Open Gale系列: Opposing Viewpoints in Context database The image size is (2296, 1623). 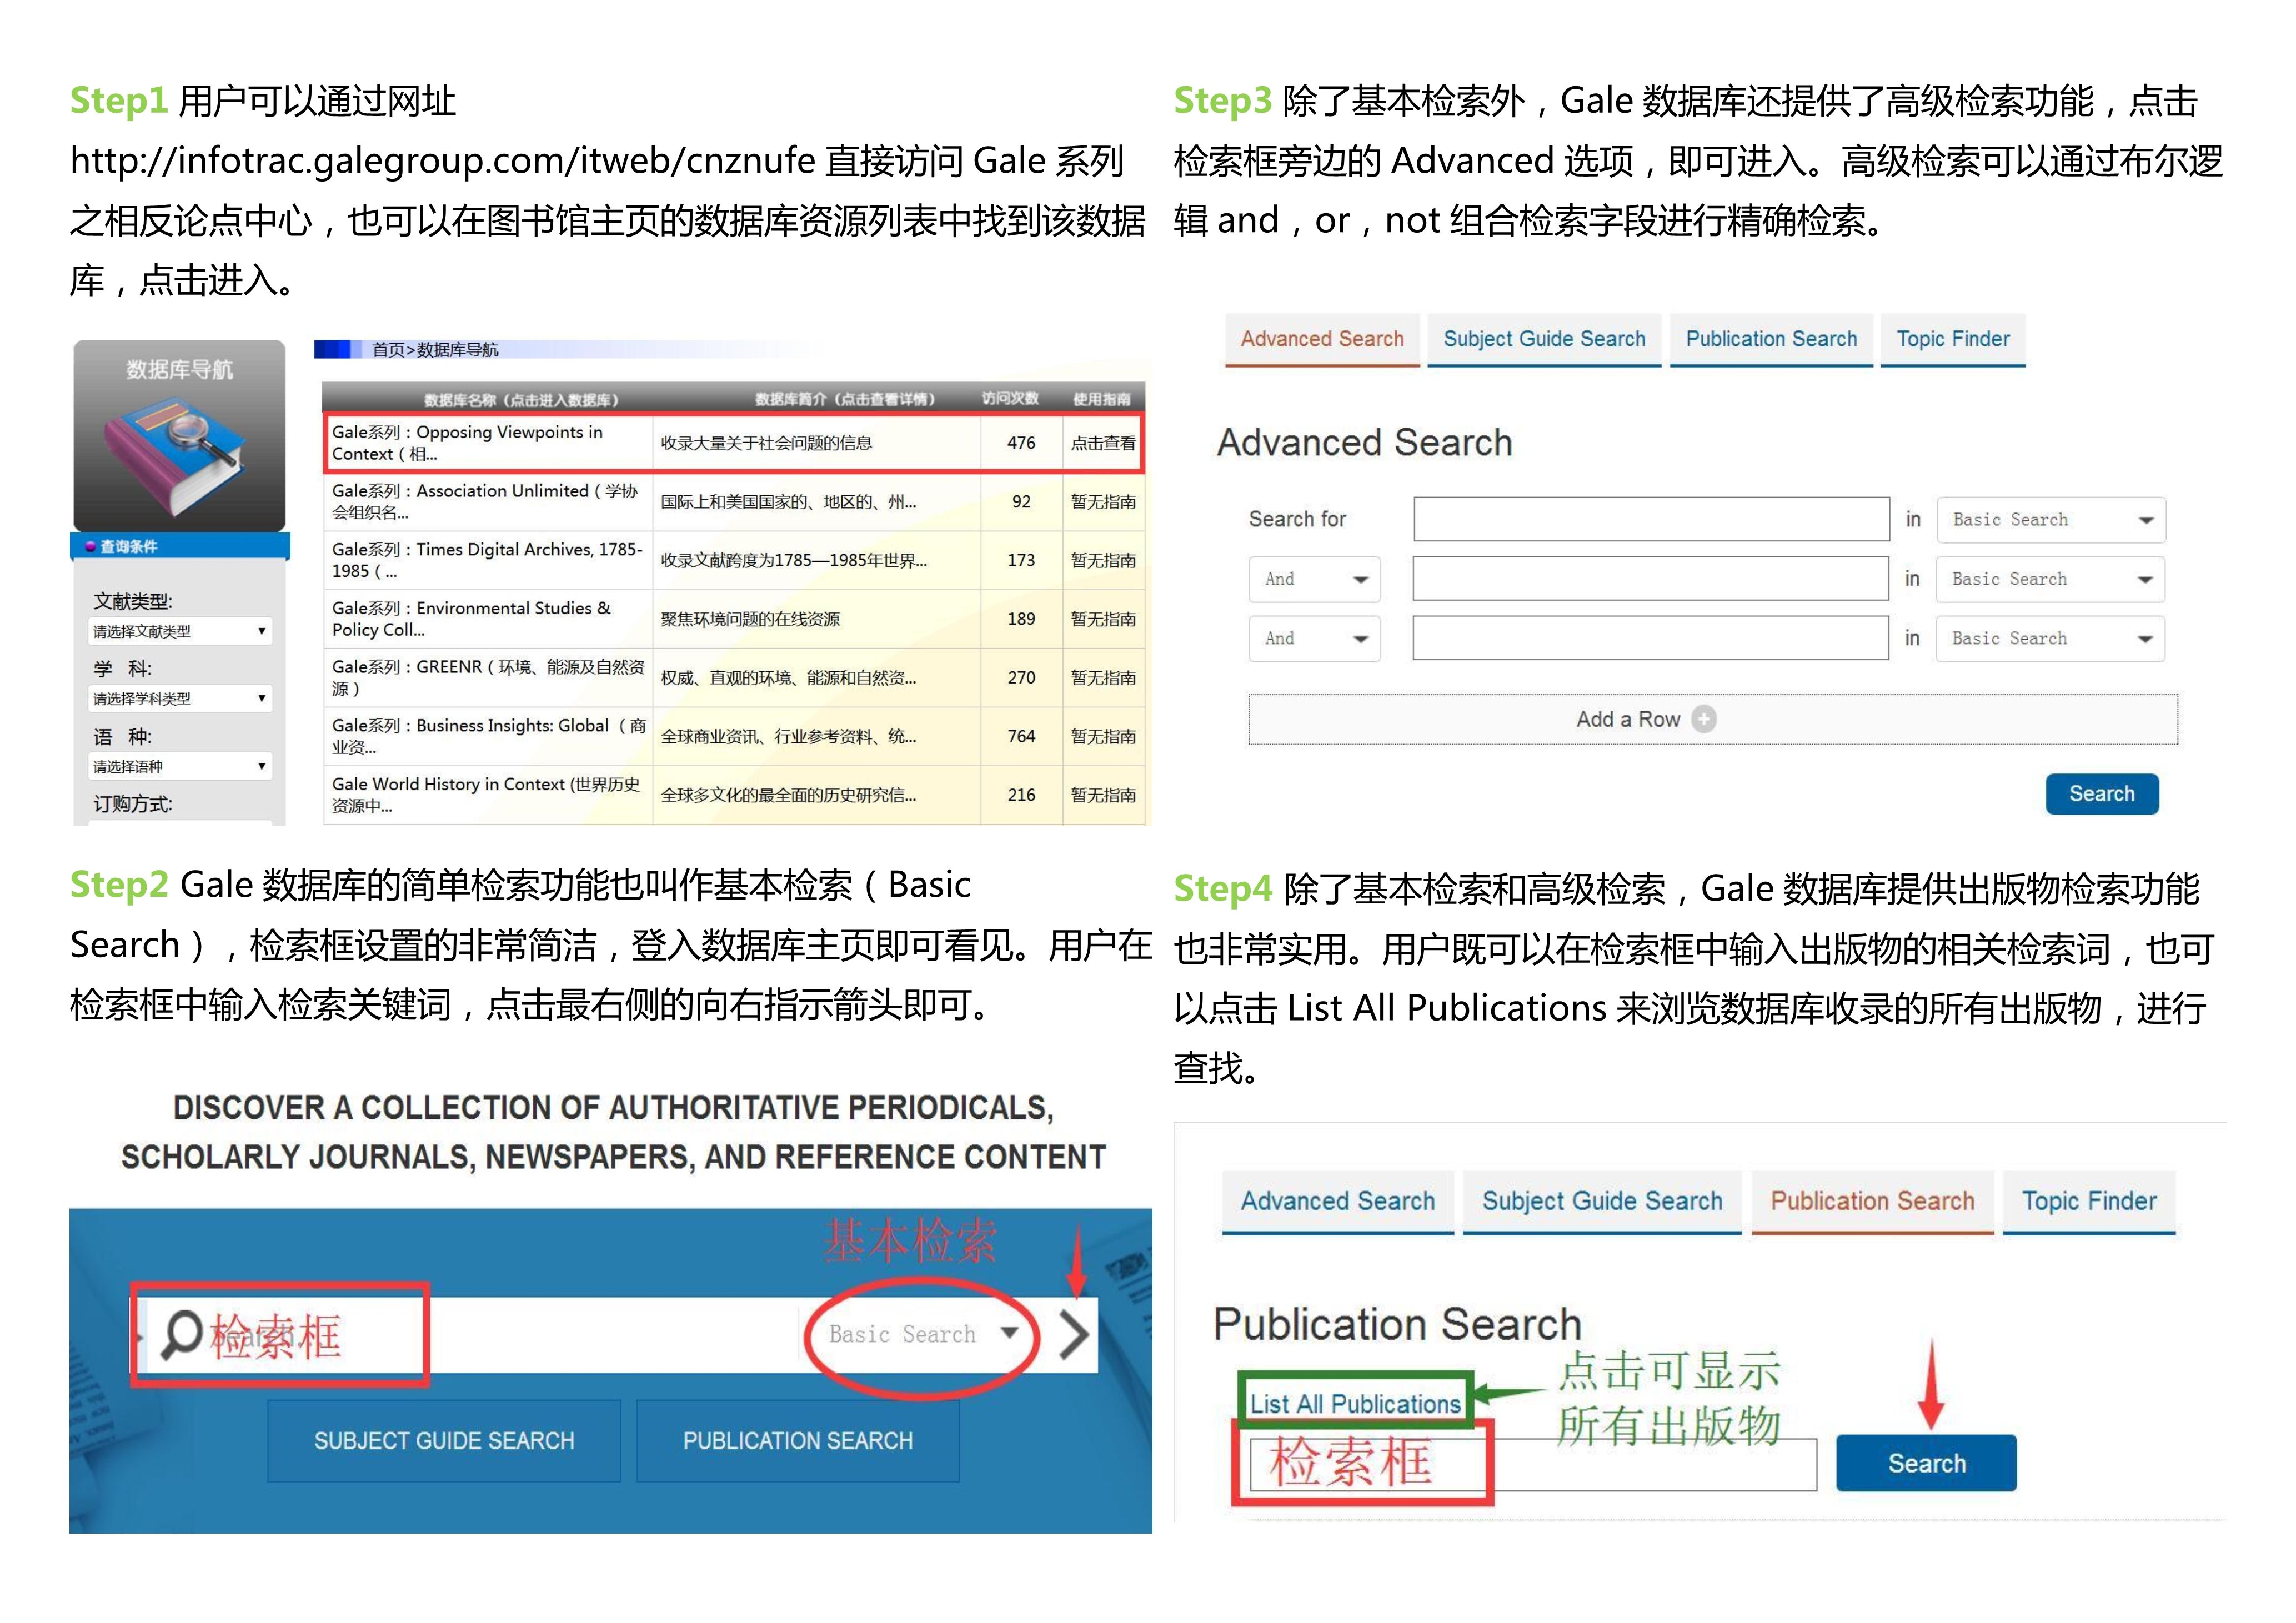[x=468, y=443]
